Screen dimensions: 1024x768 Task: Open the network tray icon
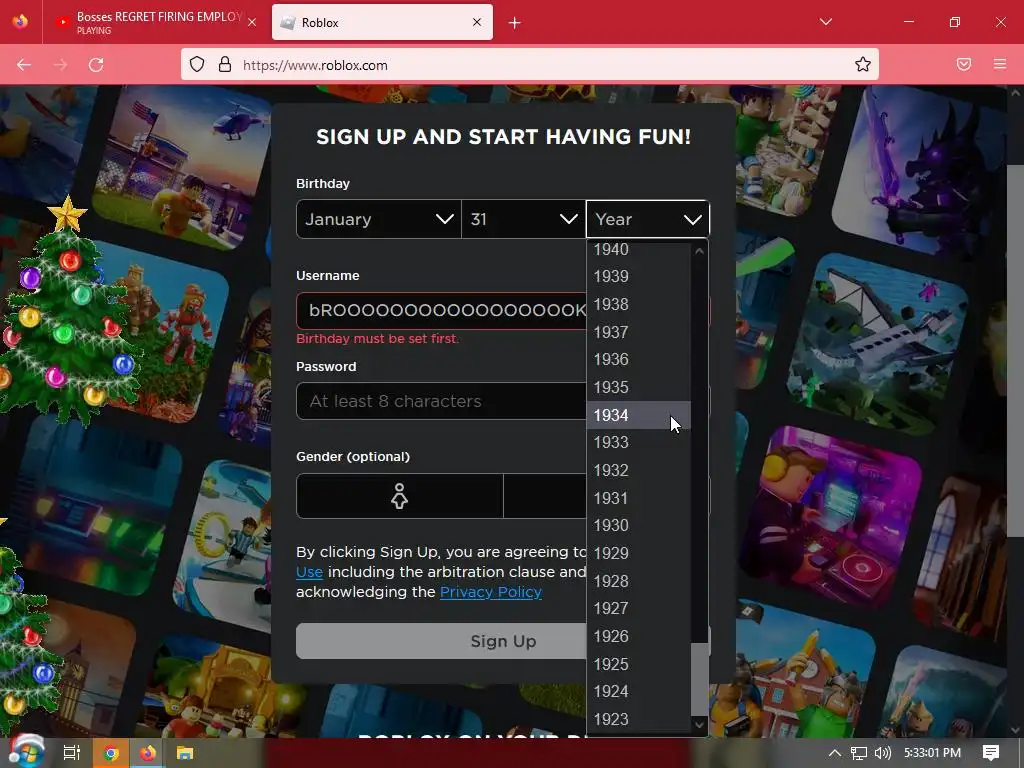coord(859,753)
